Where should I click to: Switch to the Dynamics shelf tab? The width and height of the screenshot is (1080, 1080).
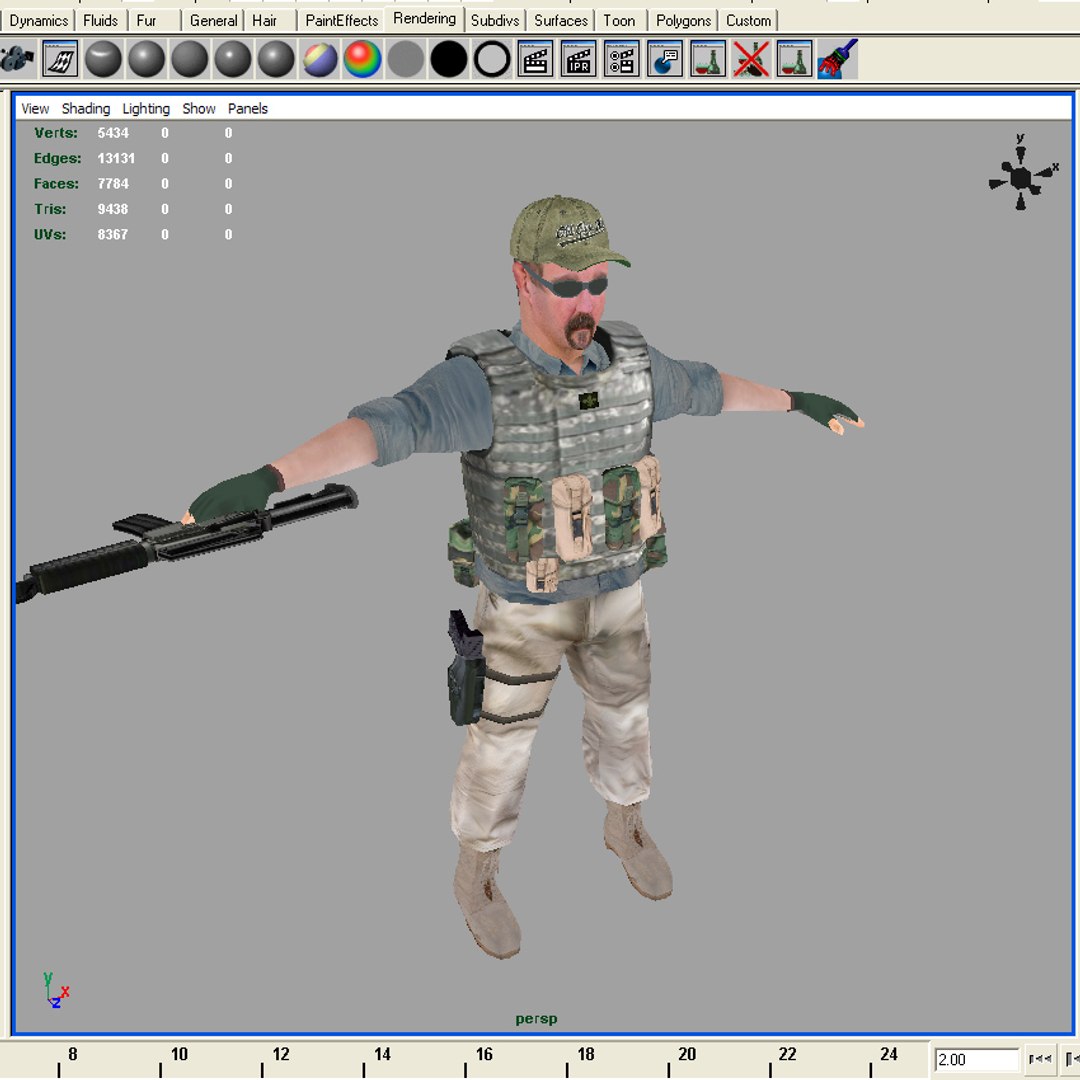pyautogui.click(x=38, y=21)
